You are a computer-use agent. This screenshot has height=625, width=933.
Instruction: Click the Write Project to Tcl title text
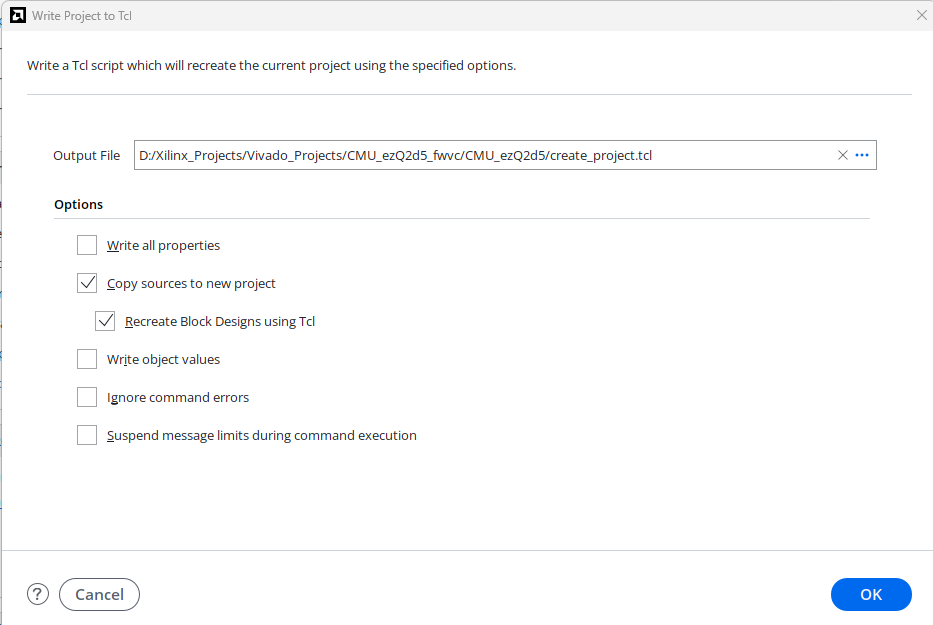pos(82,16)
